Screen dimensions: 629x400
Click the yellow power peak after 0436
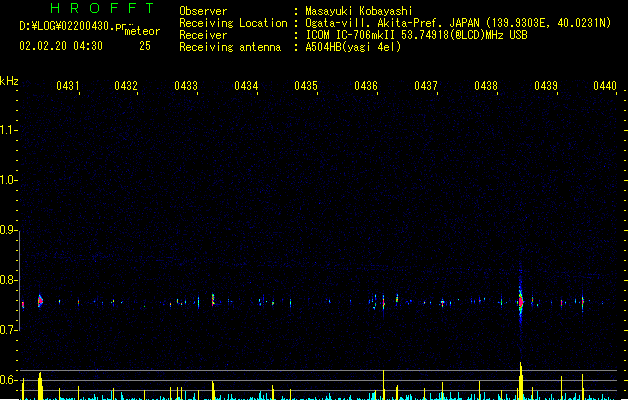[383, 385]
